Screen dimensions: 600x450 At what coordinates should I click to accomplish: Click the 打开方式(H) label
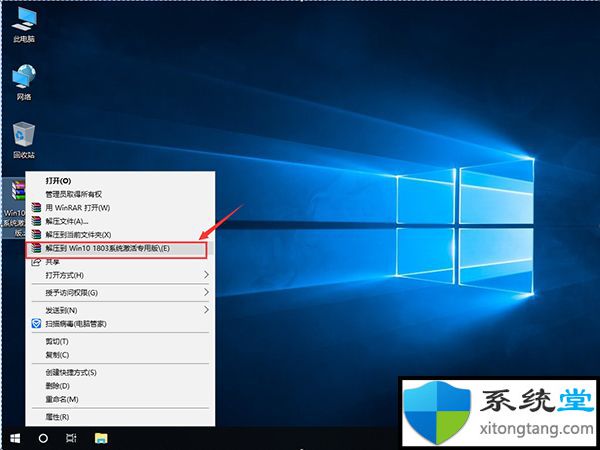[x=64, y=275]
